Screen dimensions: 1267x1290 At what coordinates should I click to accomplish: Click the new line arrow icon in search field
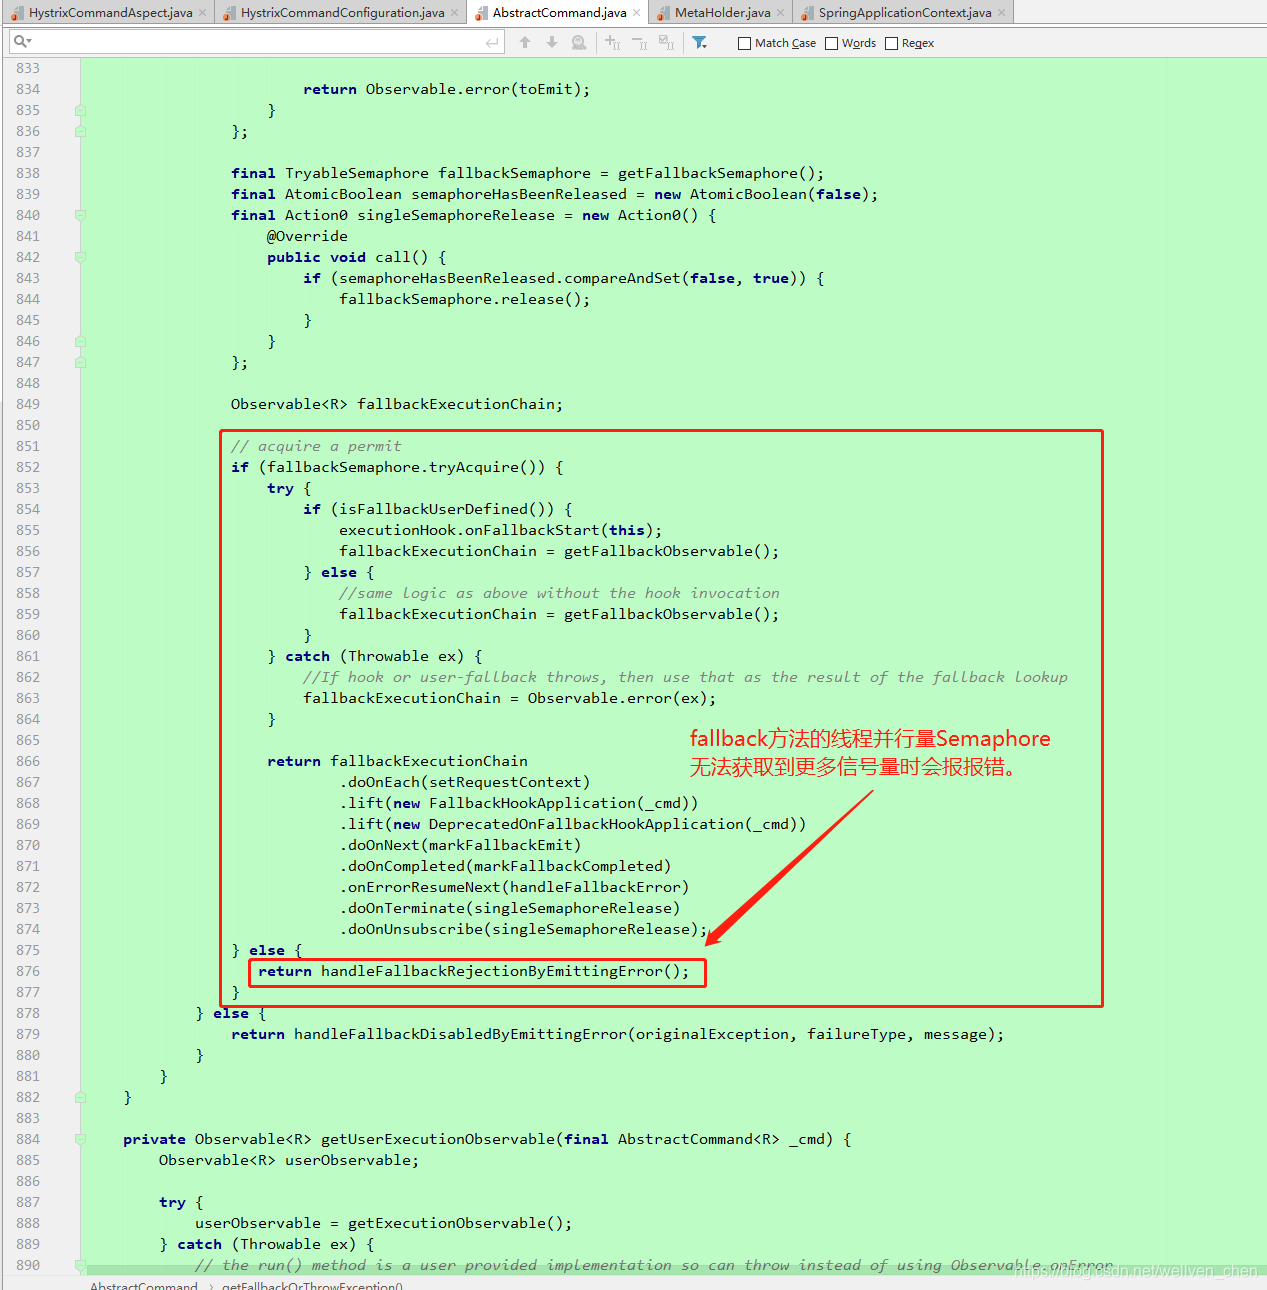[x=491, y=42]
